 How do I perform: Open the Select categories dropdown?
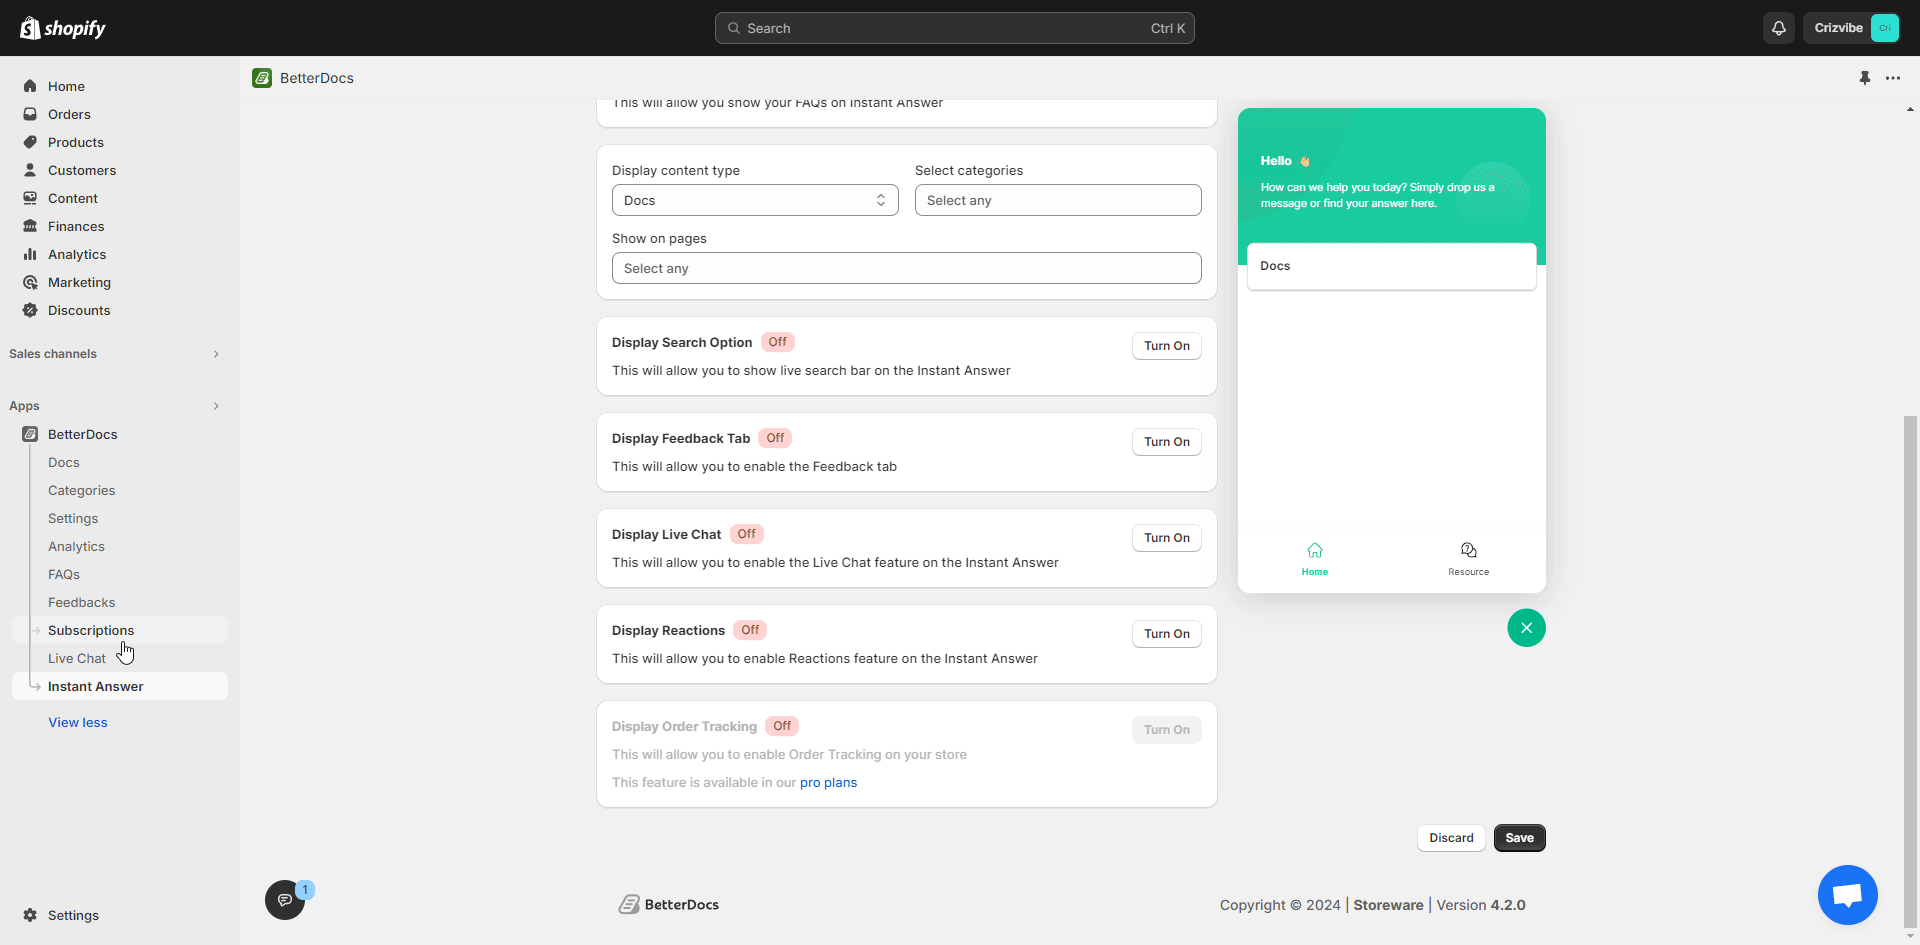pyautogui.click(x=1057, y=200)
